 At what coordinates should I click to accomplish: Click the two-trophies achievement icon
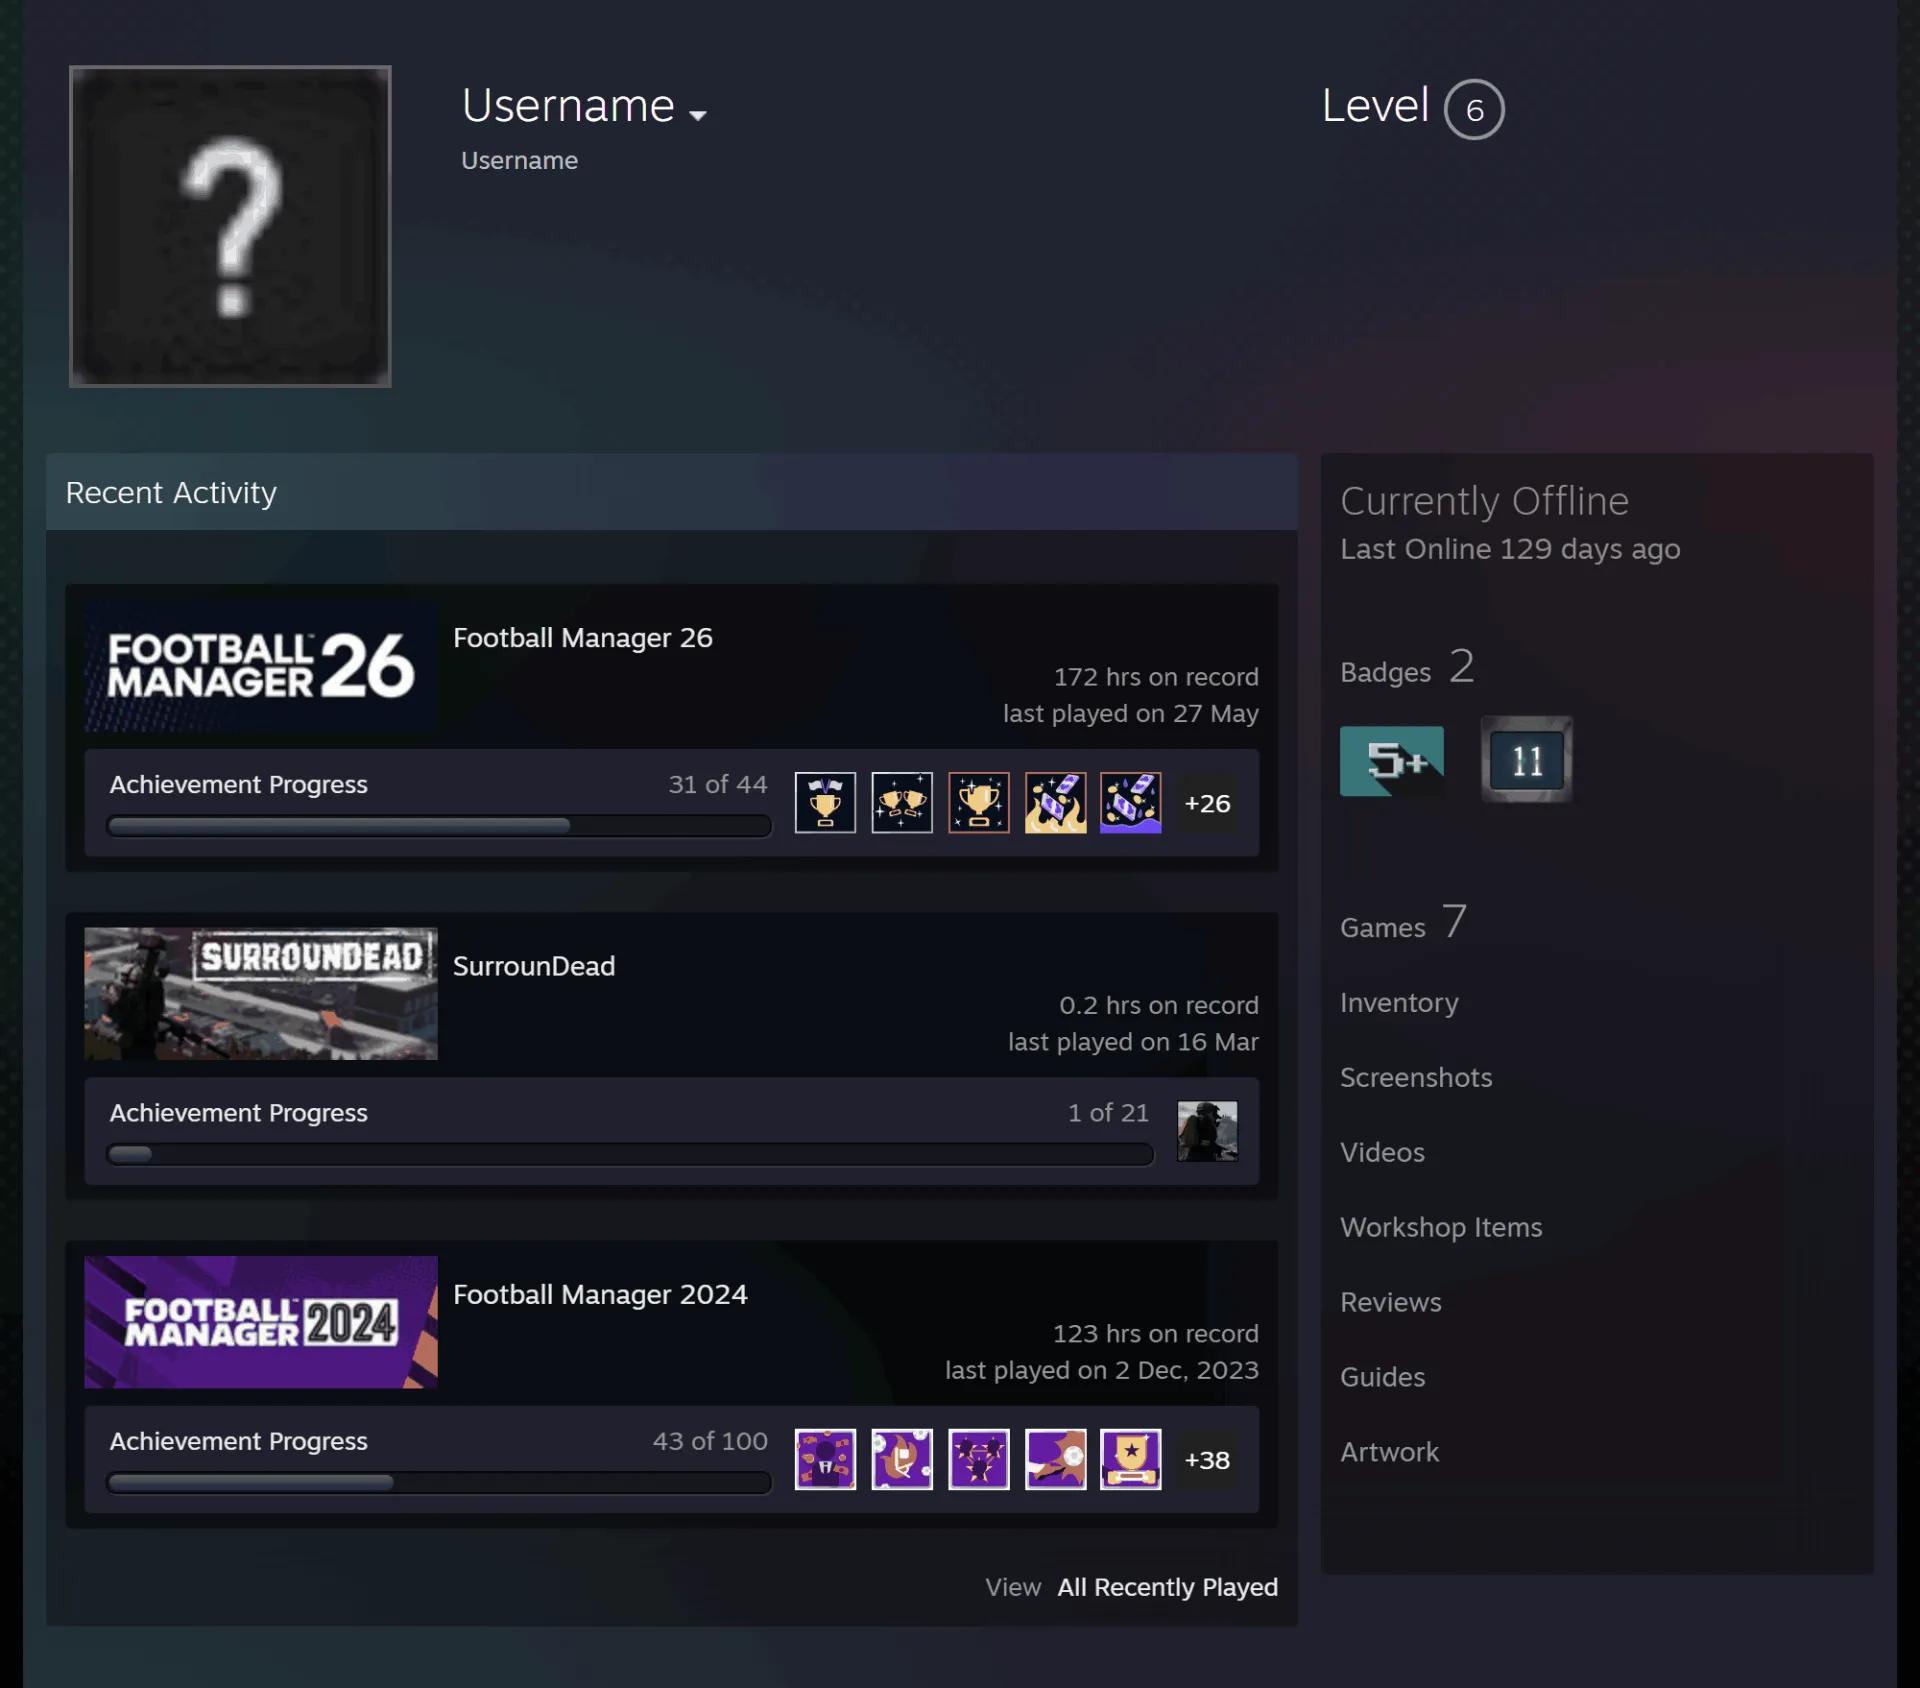click(902, 803)
